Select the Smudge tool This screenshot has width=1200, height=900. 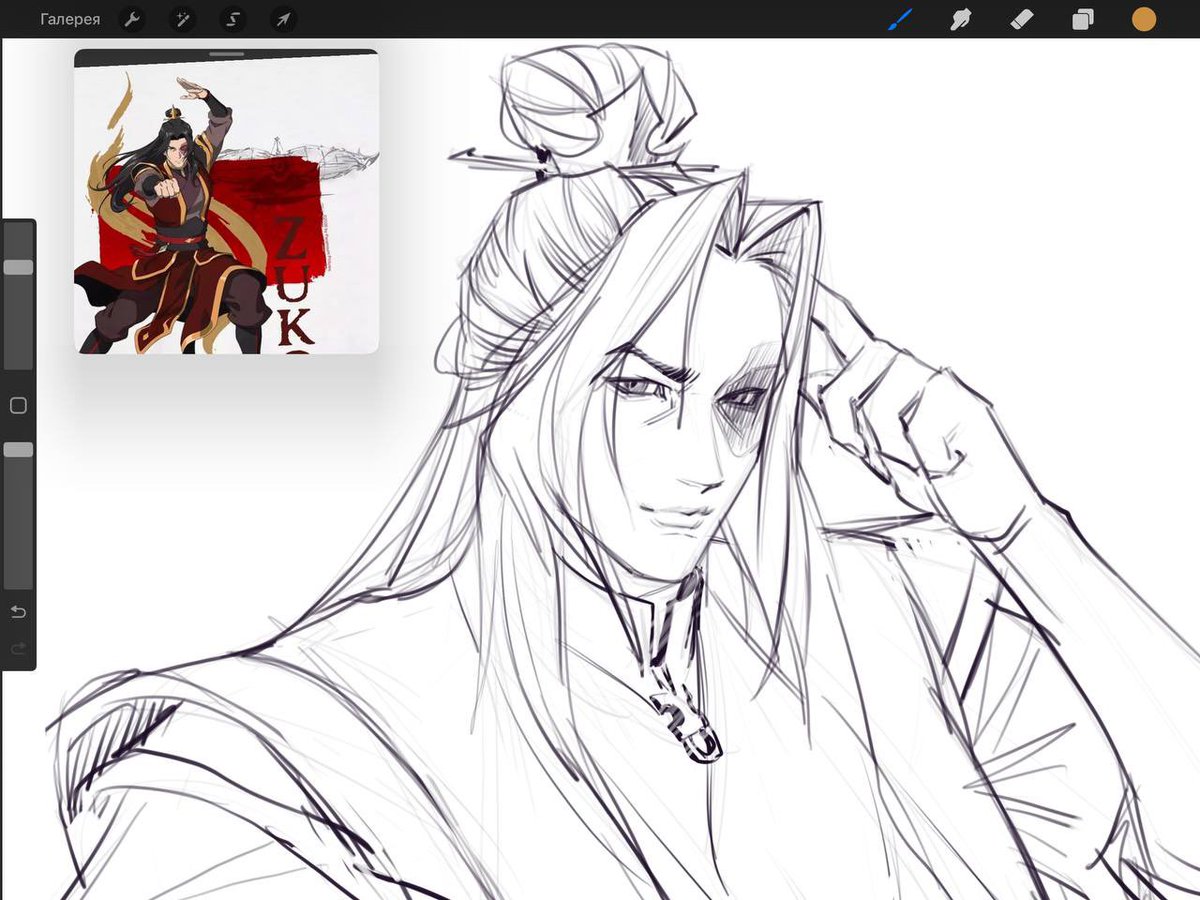[962, 19]
